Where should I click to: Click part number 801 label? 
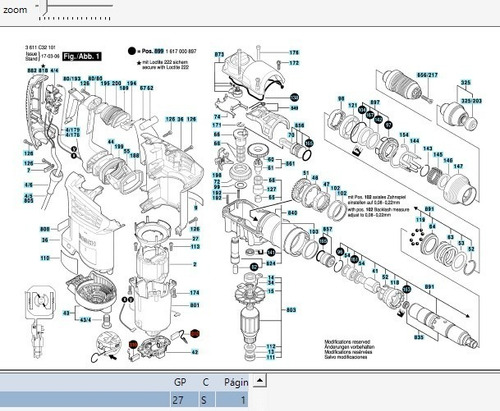pyautogui.click(x=195, y=305)
